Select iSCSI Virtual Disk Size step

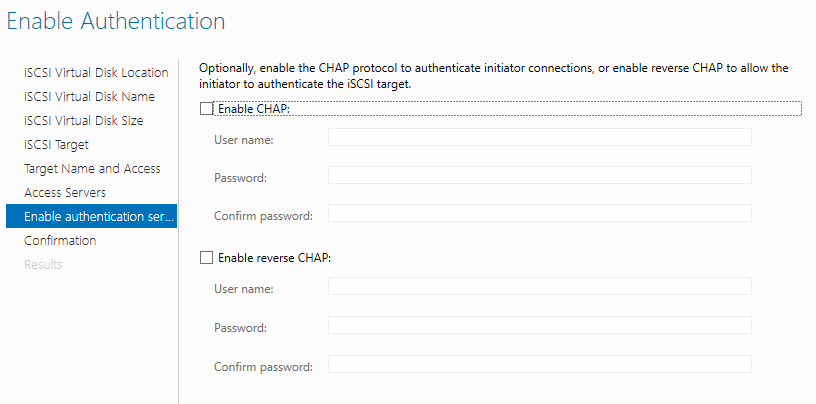click(x=84, y=120)
